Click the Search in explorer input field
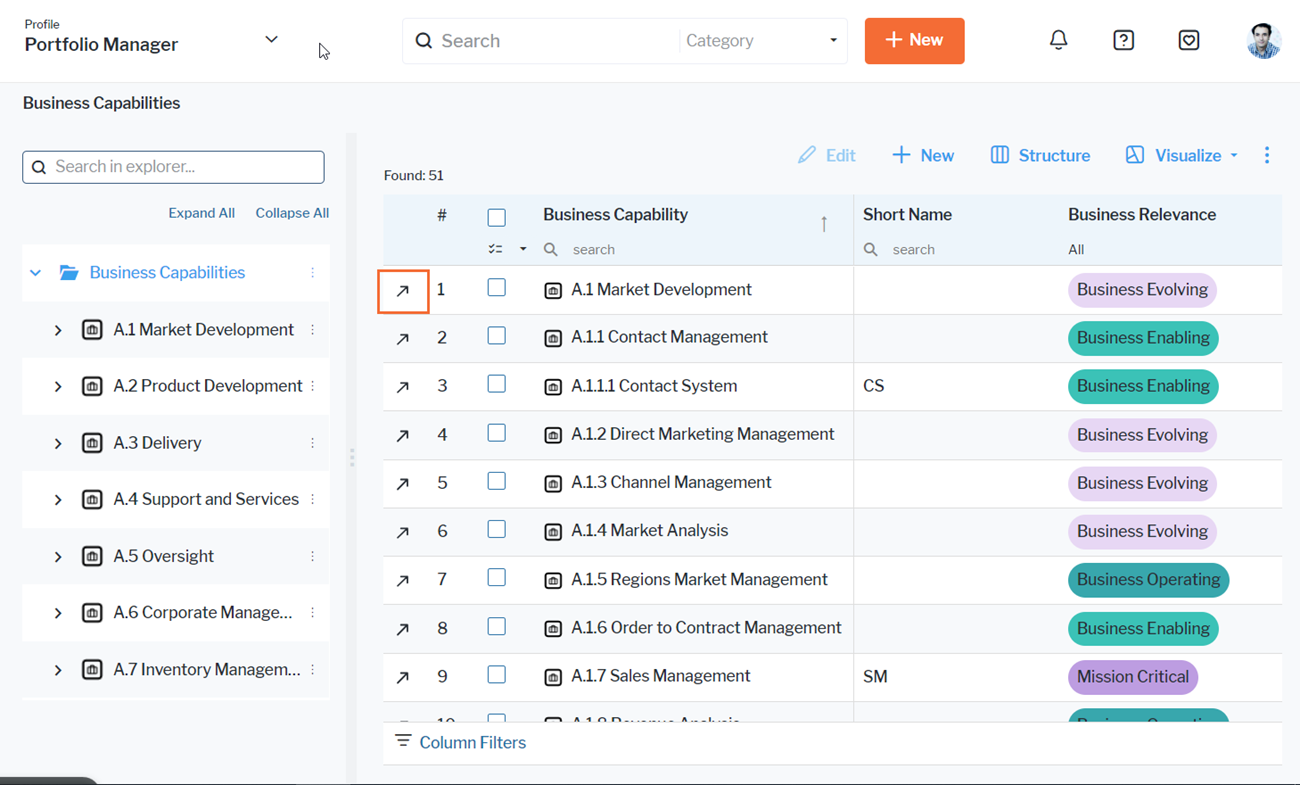The height and width of the screenshot is (785, 1300). click(174, 167)
